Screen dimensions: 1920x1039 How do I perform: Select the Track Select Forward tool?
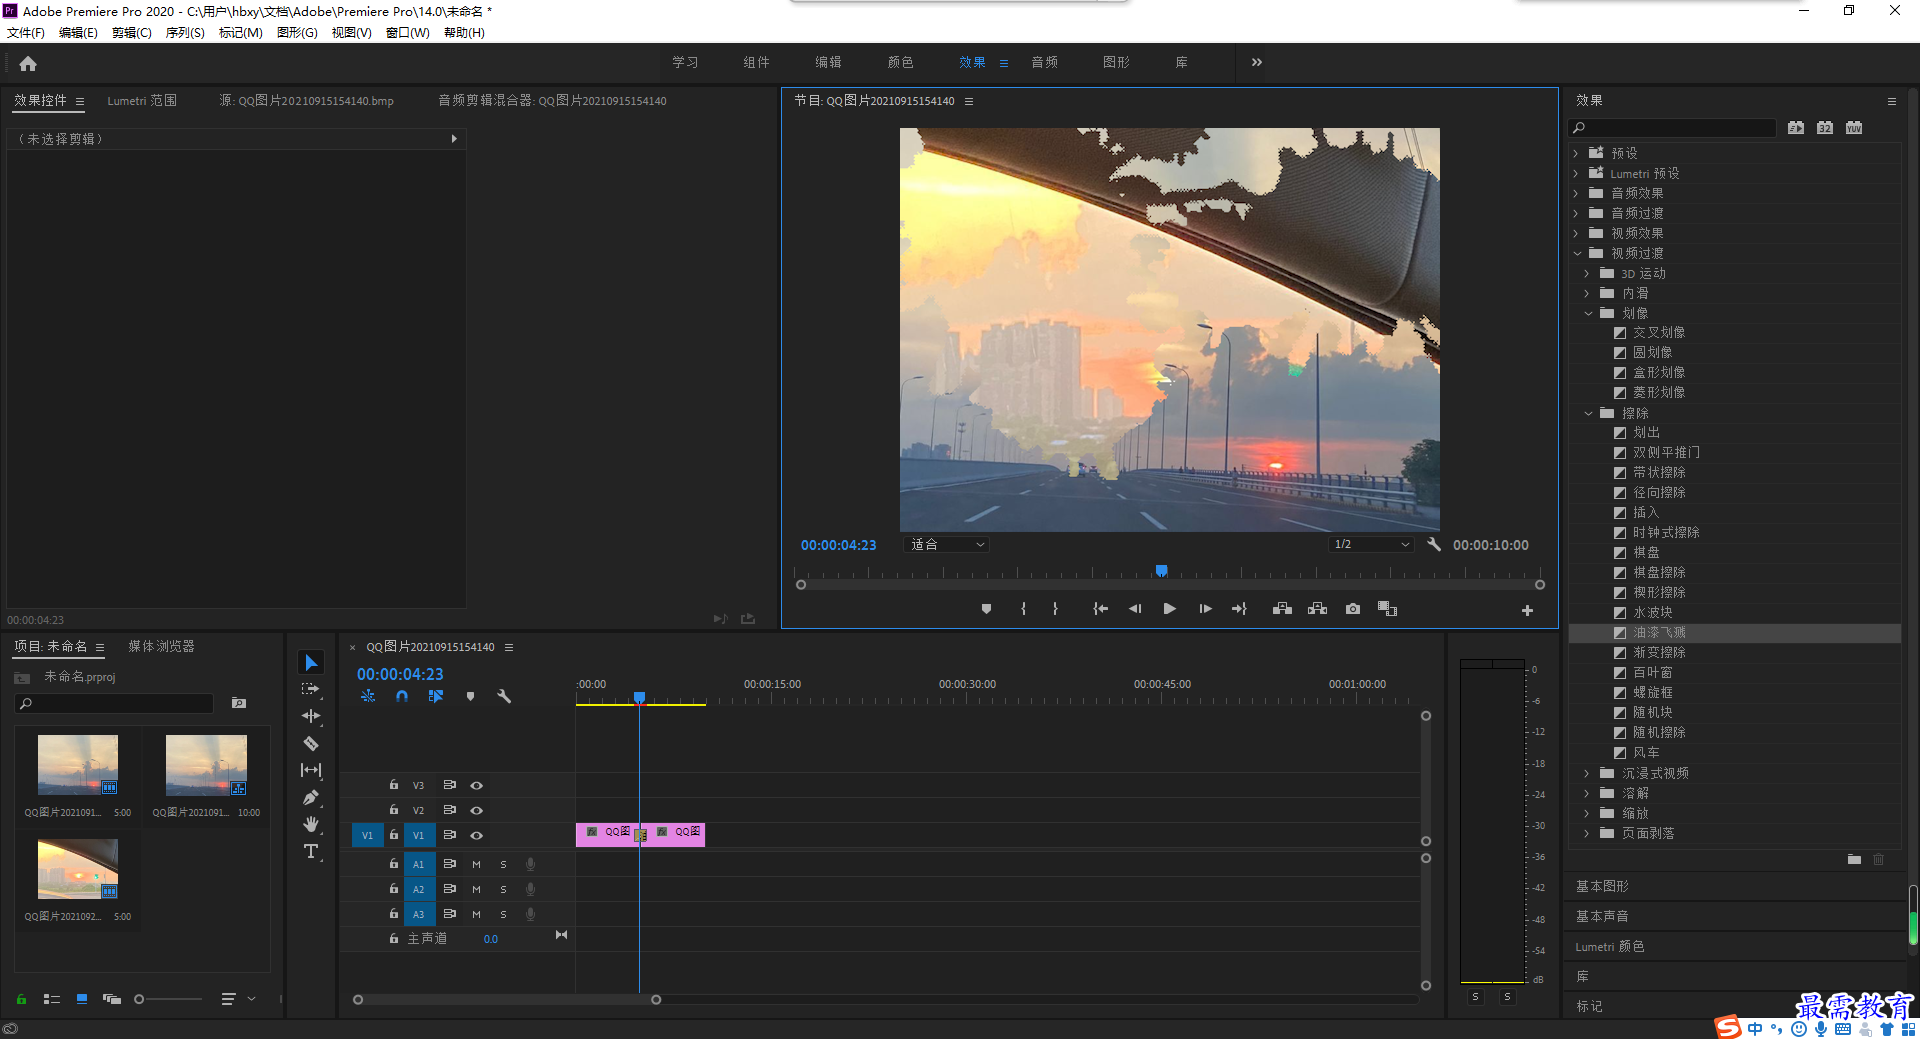point(311,689)
